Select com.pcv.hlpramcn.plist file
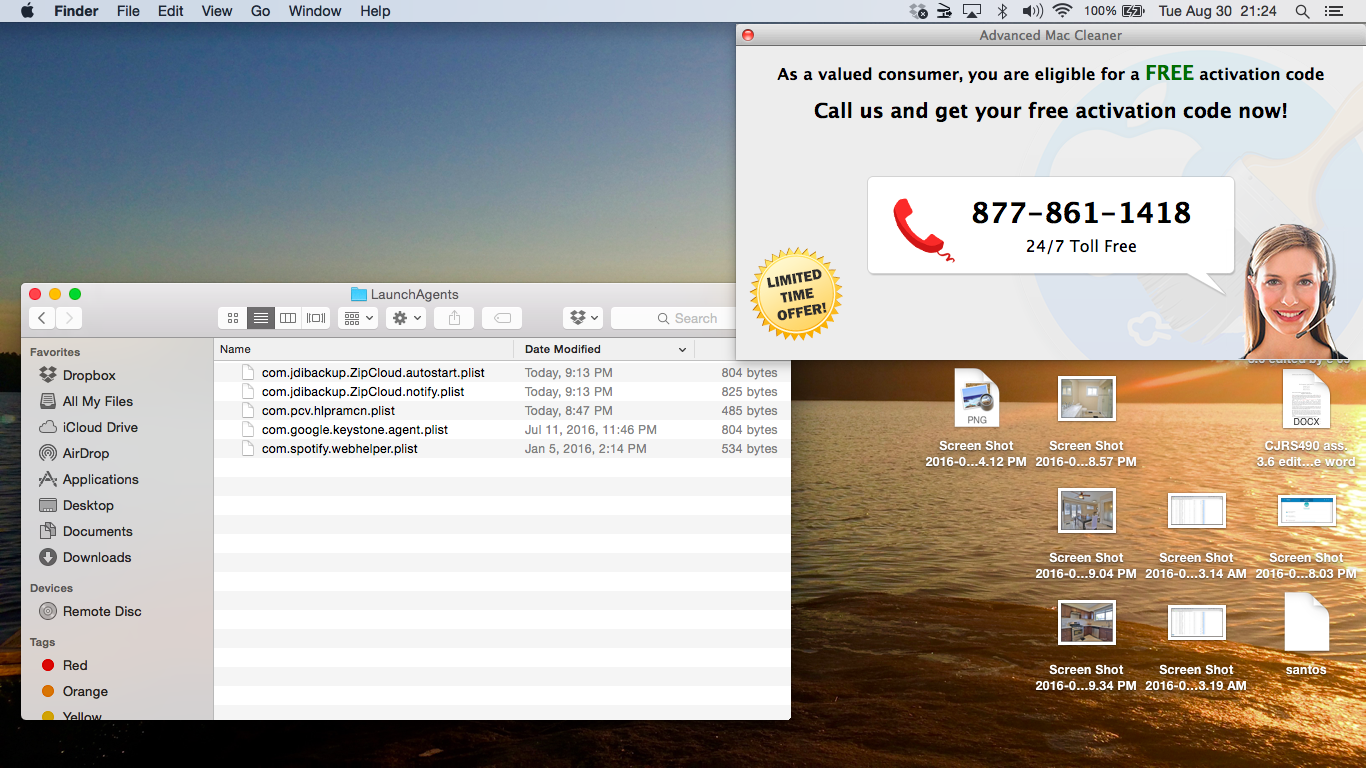The width and height of the screenshot is (1366, 768). (x=328, y=411)
